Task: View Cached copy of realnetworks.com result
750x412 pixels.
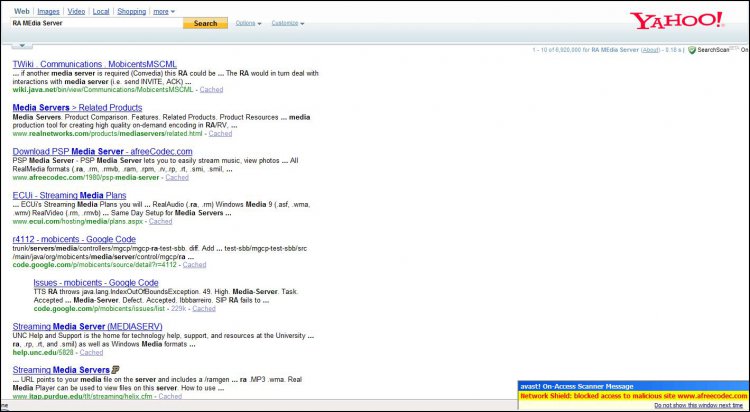Action: pos(220,134)
